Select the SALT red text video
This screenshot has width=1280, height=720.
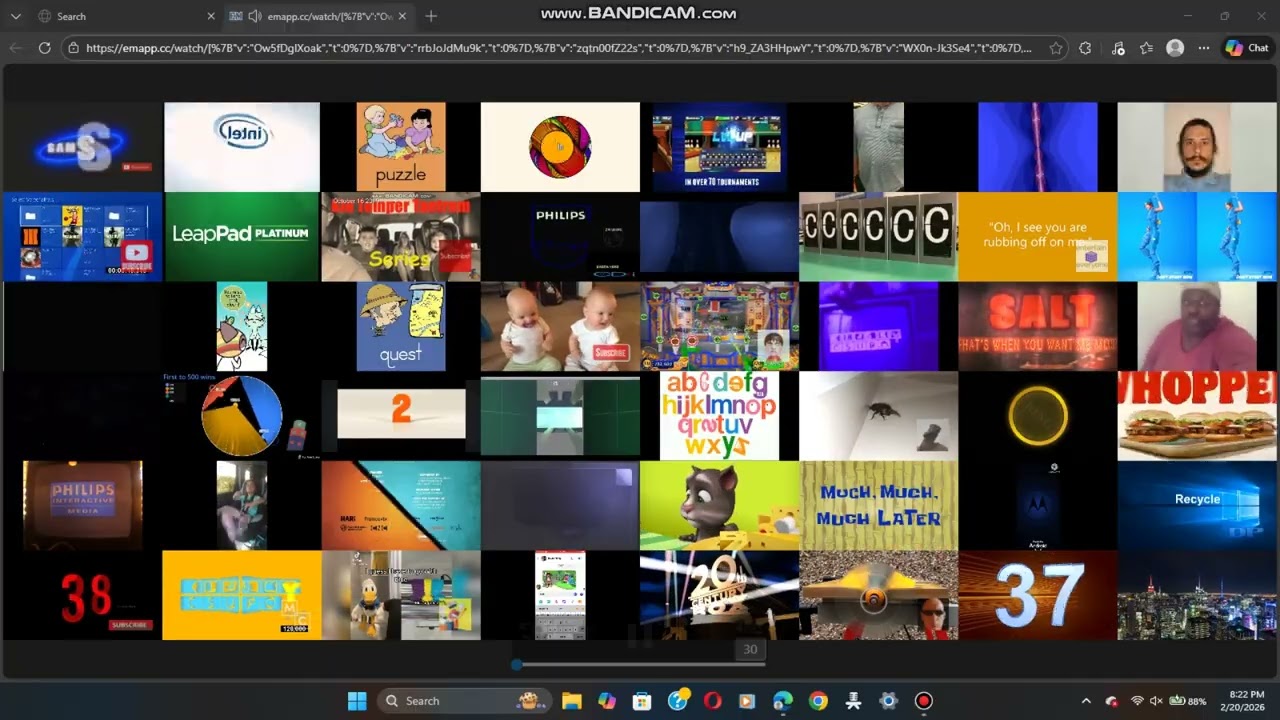click(1038, 326)
